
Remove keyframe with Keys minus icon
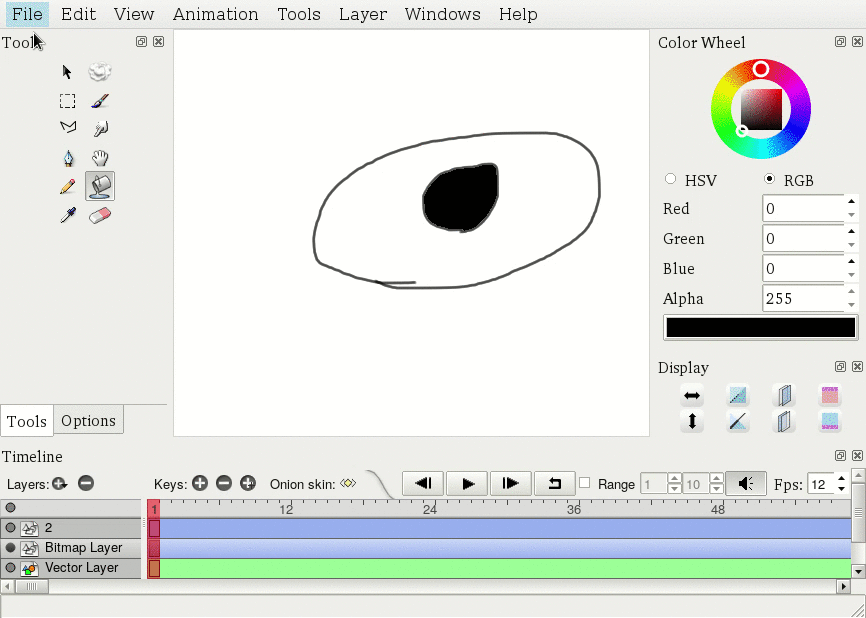[224, 484]
